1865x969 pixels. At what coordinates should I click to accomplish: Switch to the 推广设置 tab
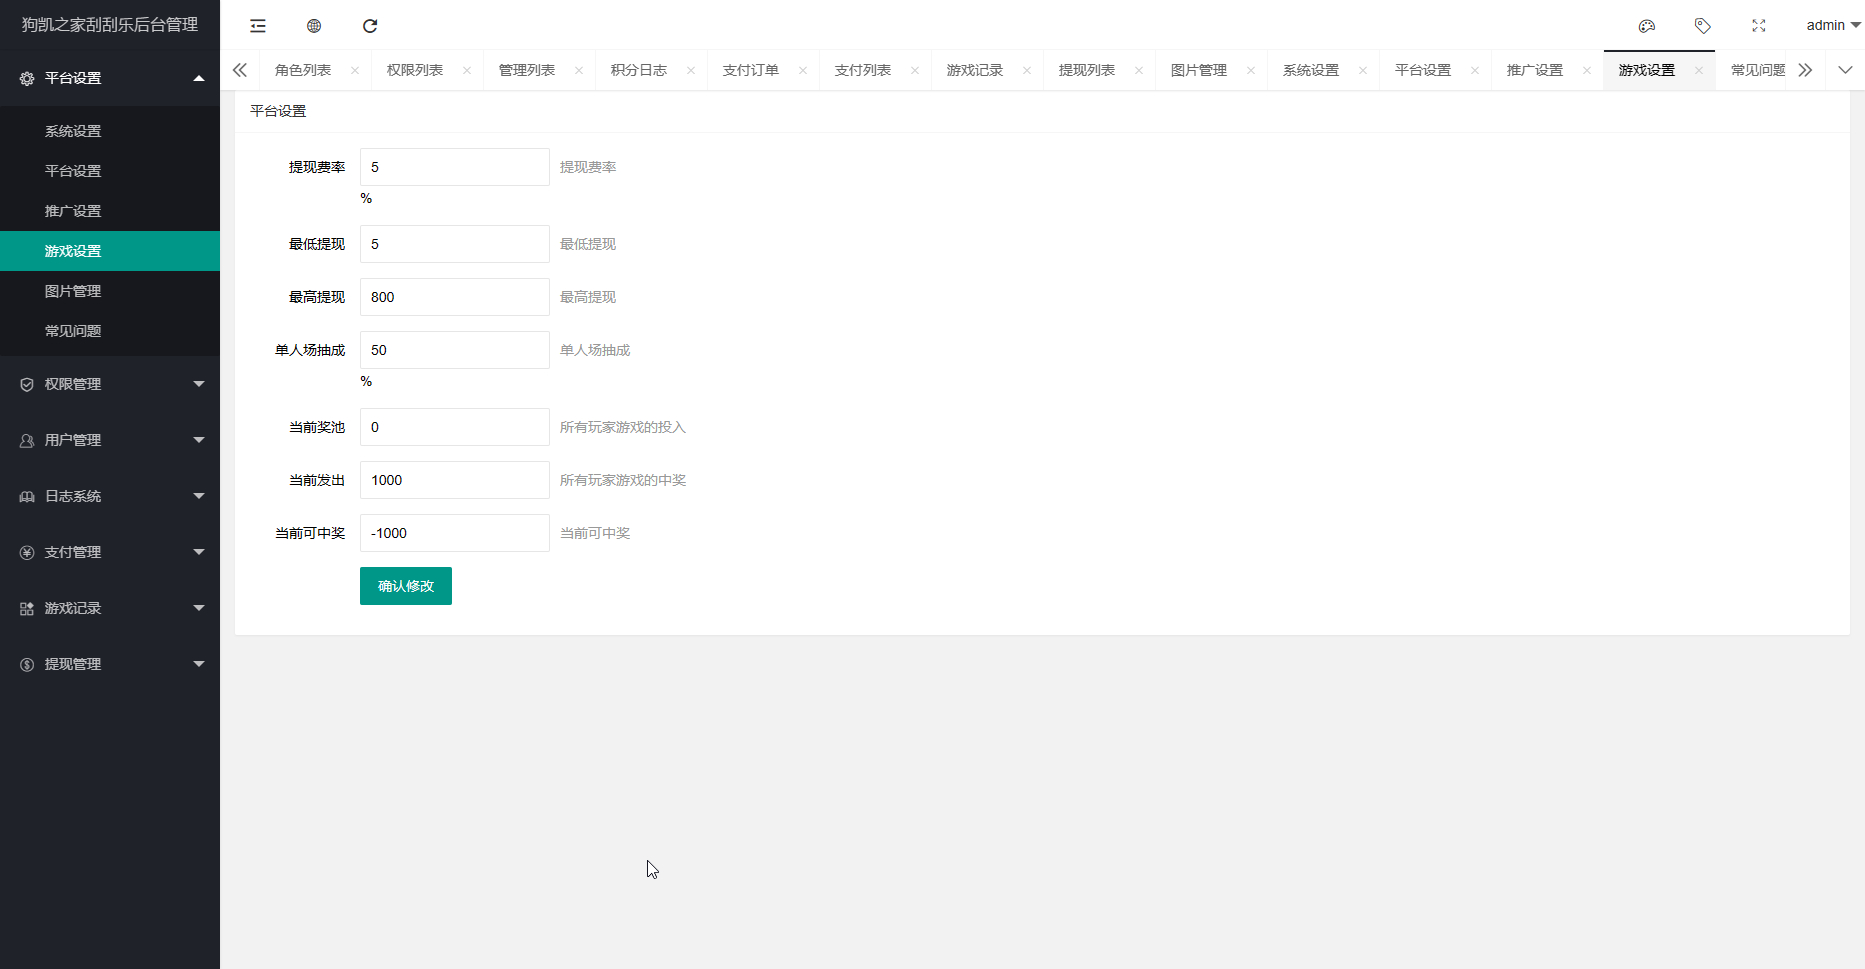[1535, 70]
